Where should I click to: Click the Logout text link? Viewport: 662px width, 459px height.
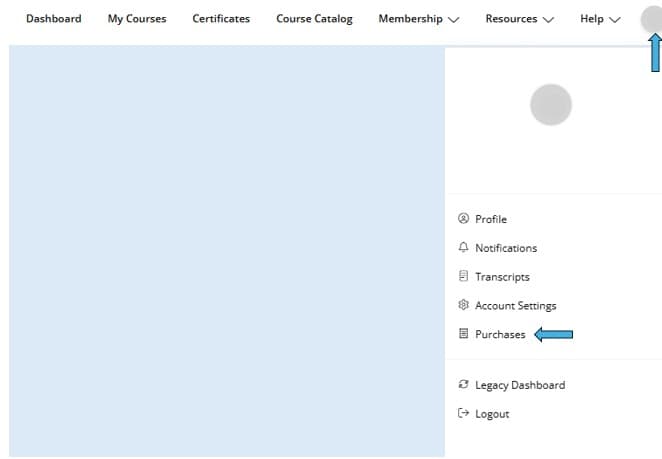[x=492, y=414]
